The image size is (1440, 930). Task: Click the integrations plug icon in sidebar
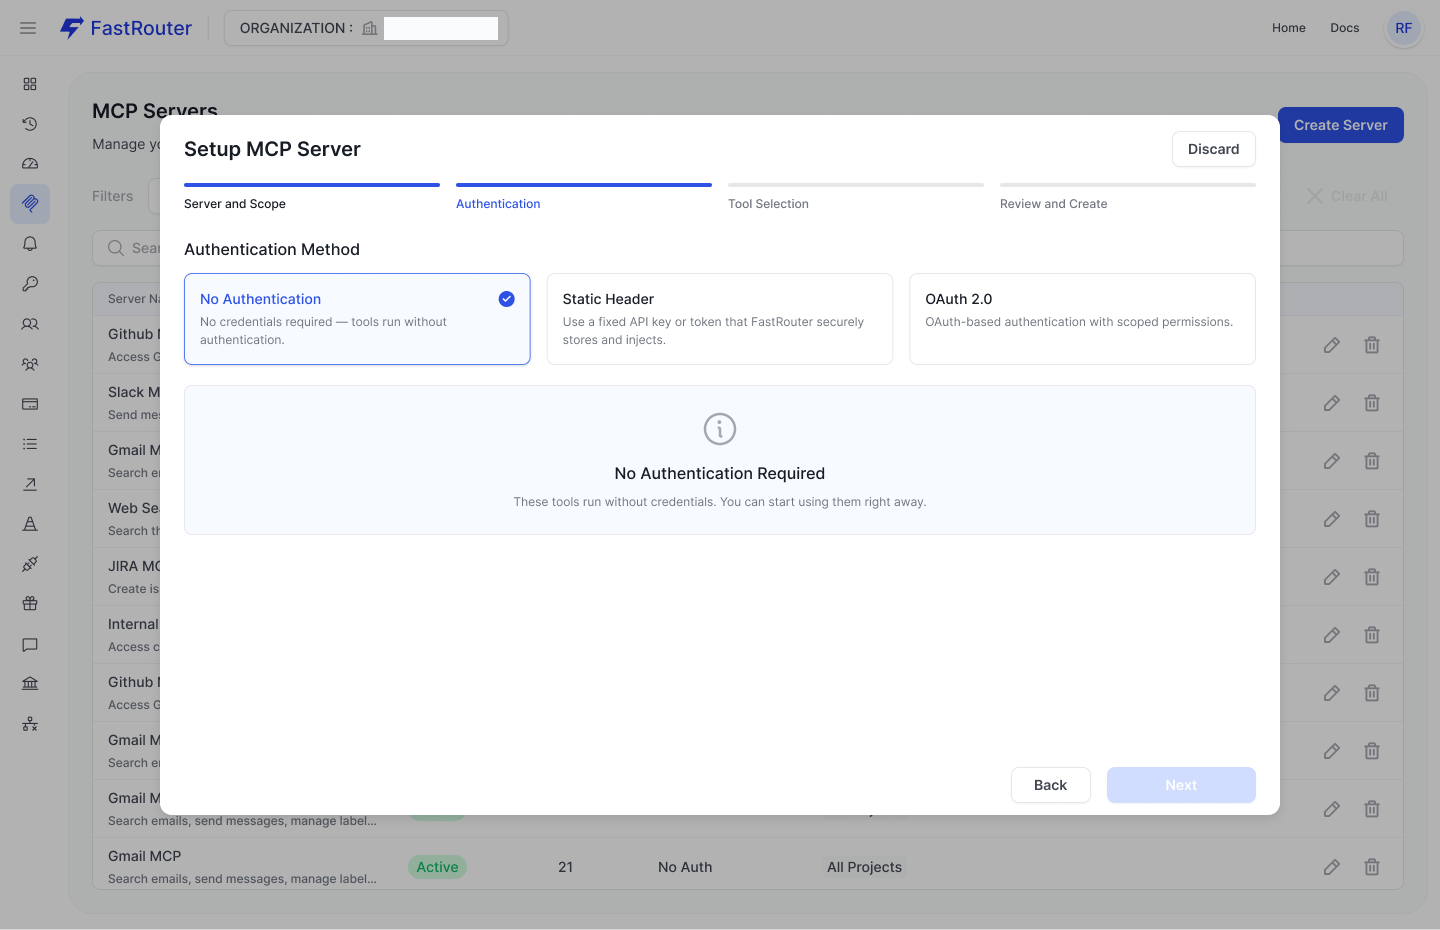pyautogui.click(x=29, y=564)
